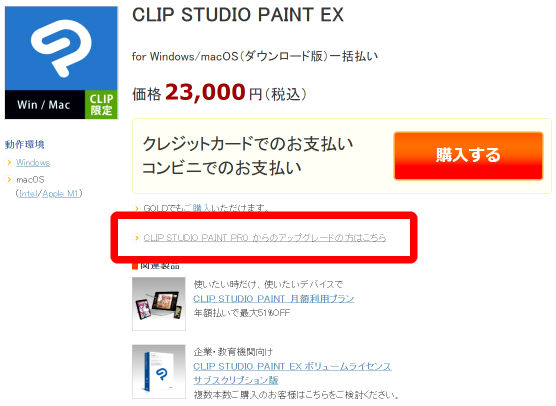Click the arrow bullet beside macOS
The width and height of the screenshot is (556, 406).
pos(9,180)
